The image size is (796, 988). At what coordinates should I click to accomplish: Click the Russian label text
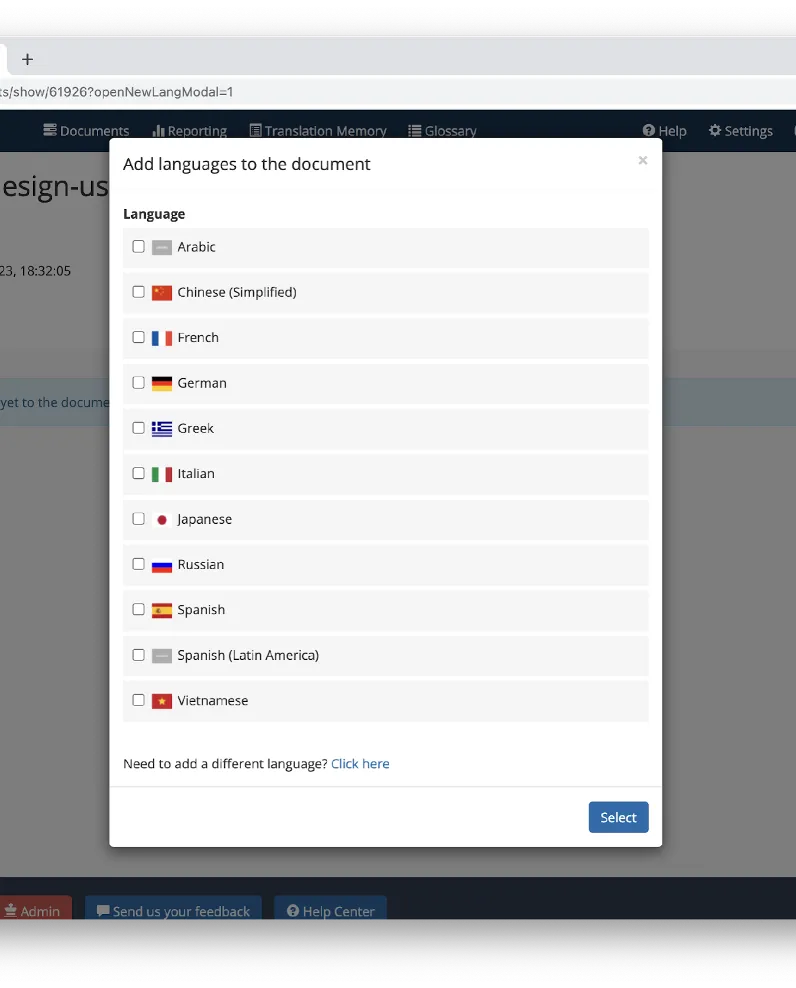click(x=200, y=565)
